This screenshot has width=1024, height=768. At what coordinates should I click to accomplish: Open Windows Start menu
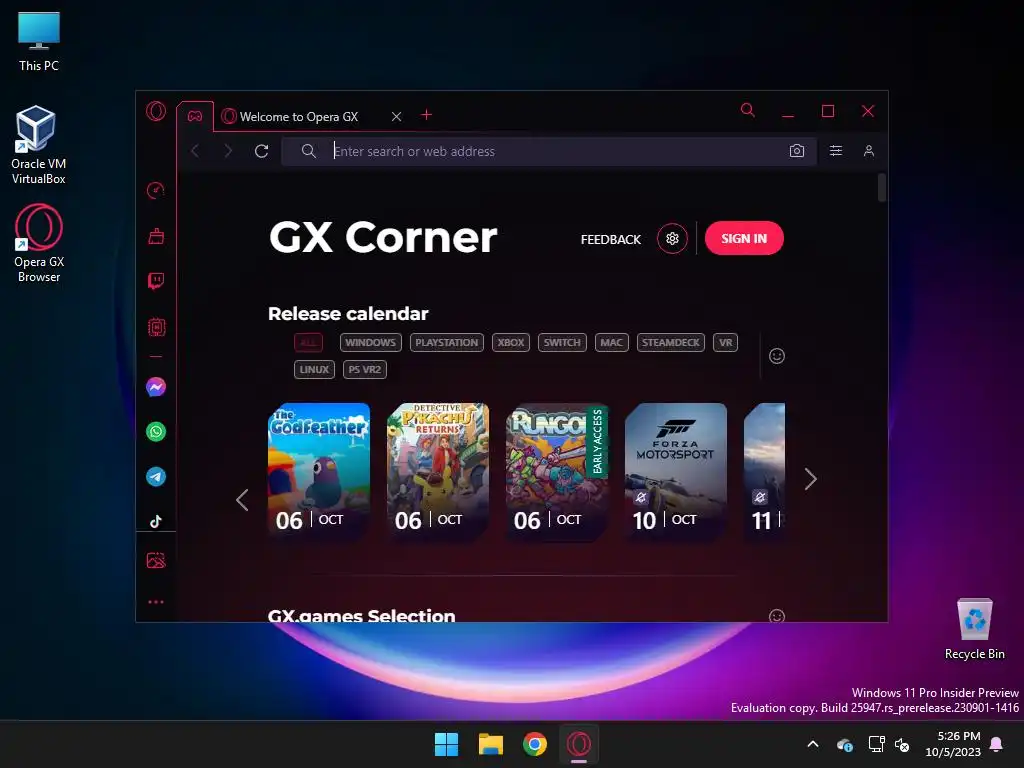[x=447, y=744]
